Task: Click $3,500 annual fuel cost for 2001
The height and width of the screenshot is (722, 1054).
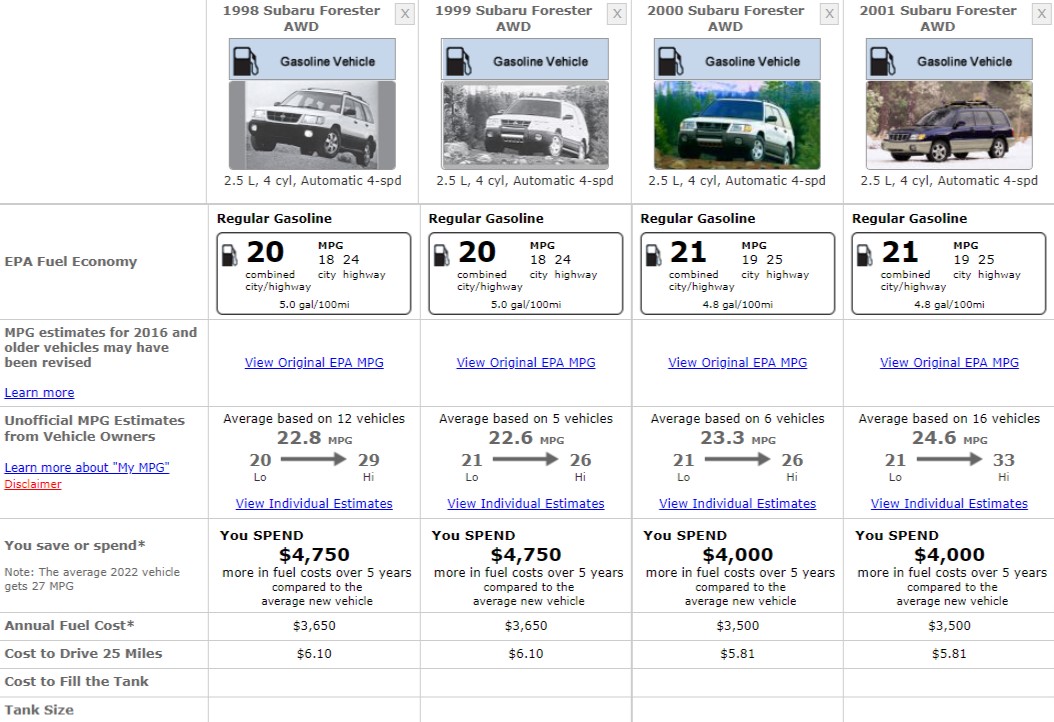Action: point(949,626)
